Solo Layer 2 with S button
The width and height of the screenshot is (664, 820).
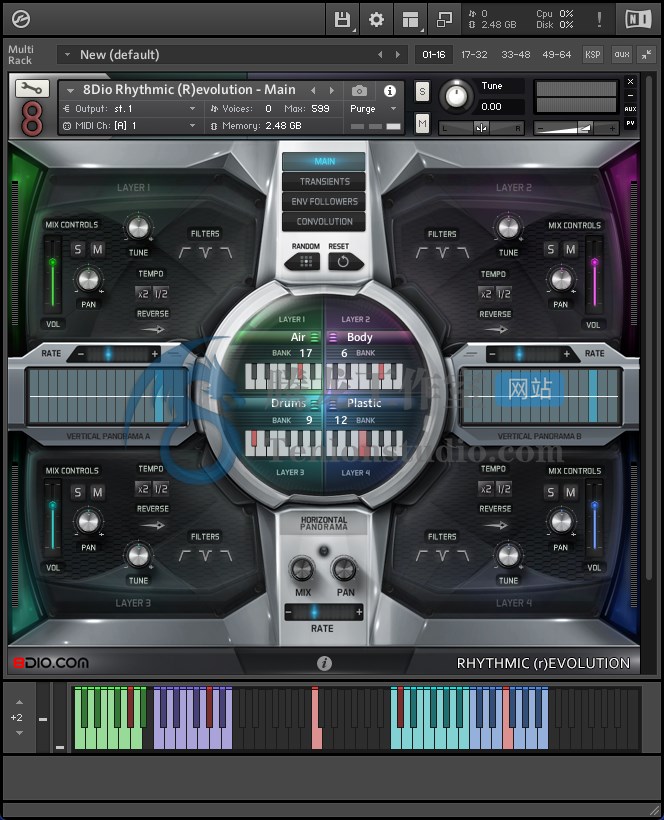(x=551, y=249)
